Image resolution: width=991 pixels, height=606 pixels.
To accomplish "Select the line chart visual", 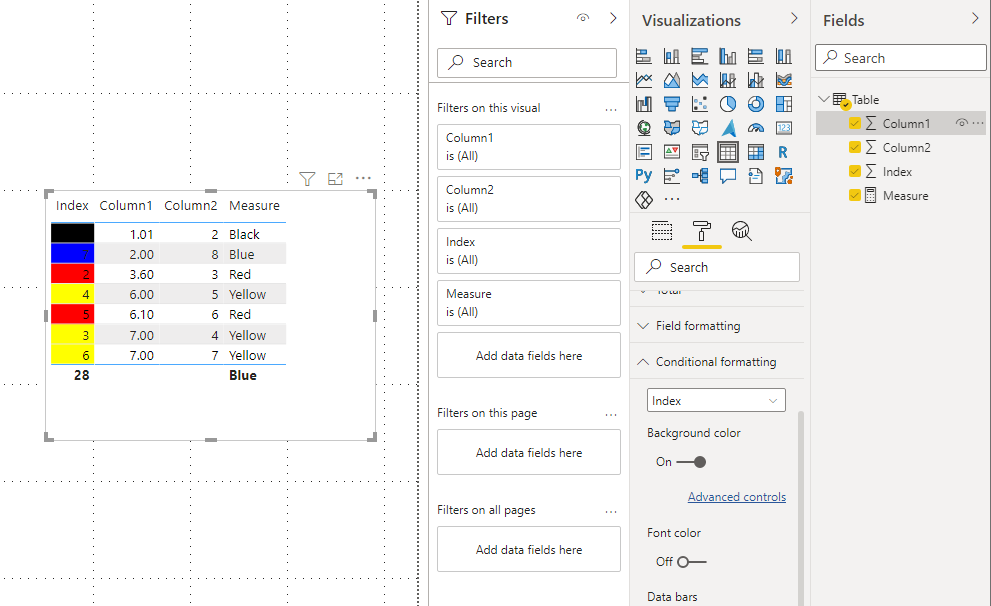I will [x=643, y=80].
